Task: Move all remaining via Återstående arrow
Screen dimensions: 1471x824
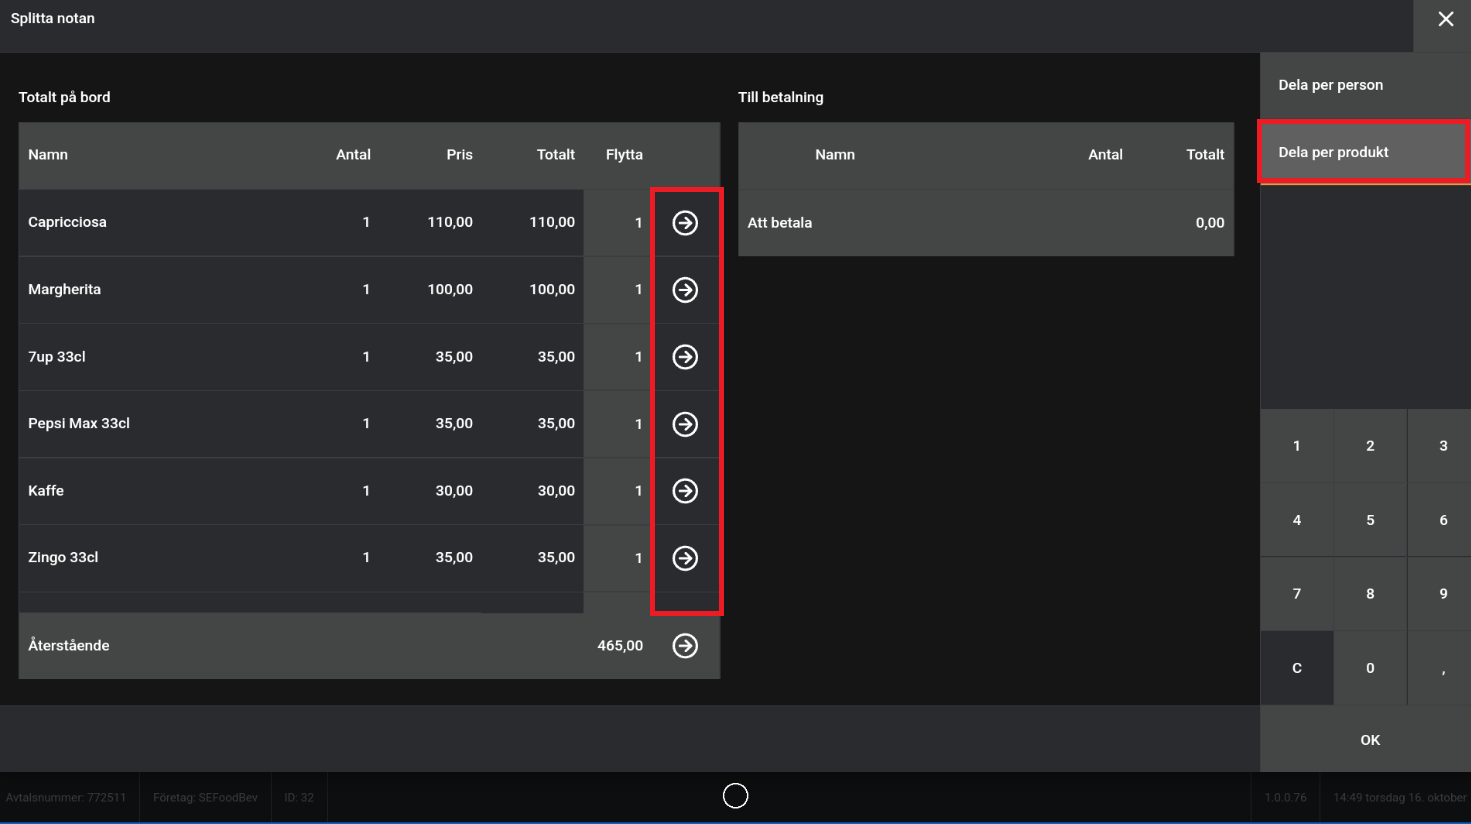Action: coord(685,646)
